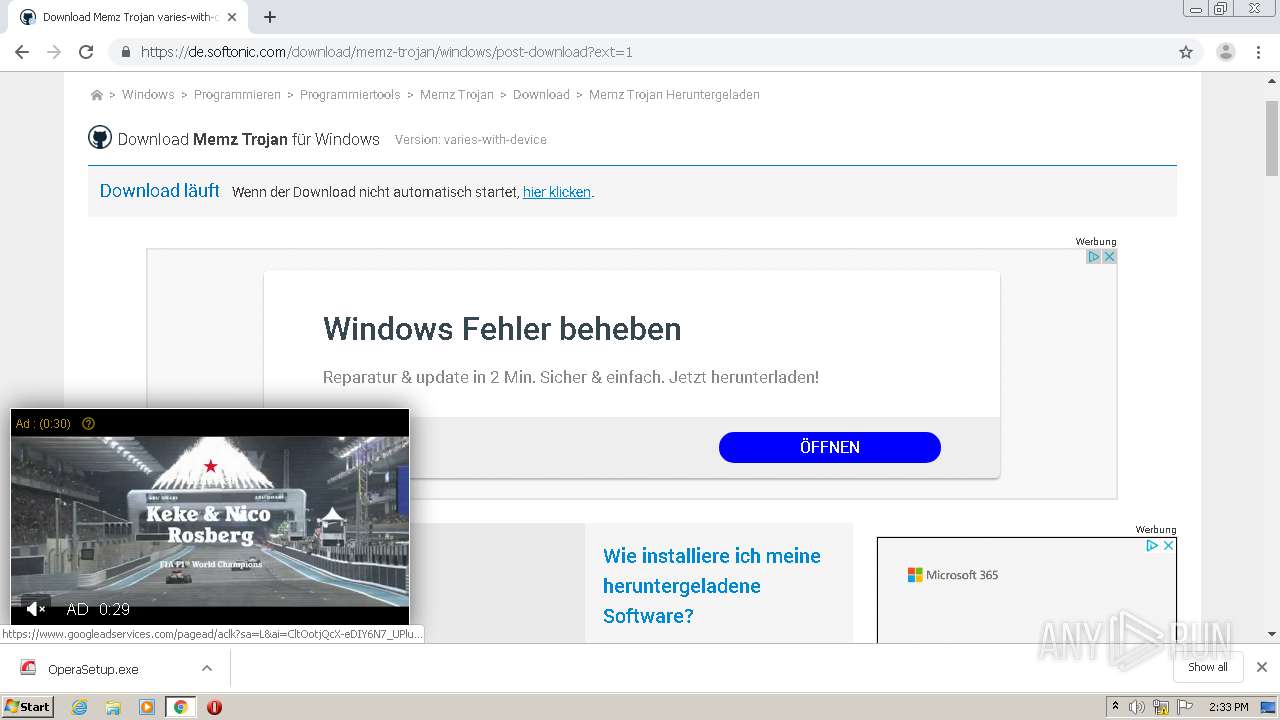Close the Microsoft 365 ad
Image resolution: width=1280 pixels, height=720 pixels.
pos(1168,546)
